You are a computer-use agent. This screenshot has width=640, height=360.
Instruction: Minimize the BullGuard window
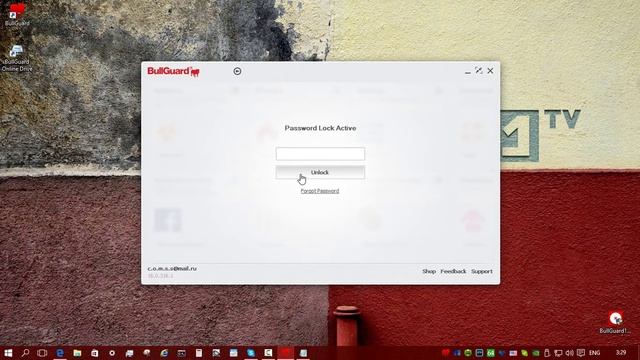point(468,71)
